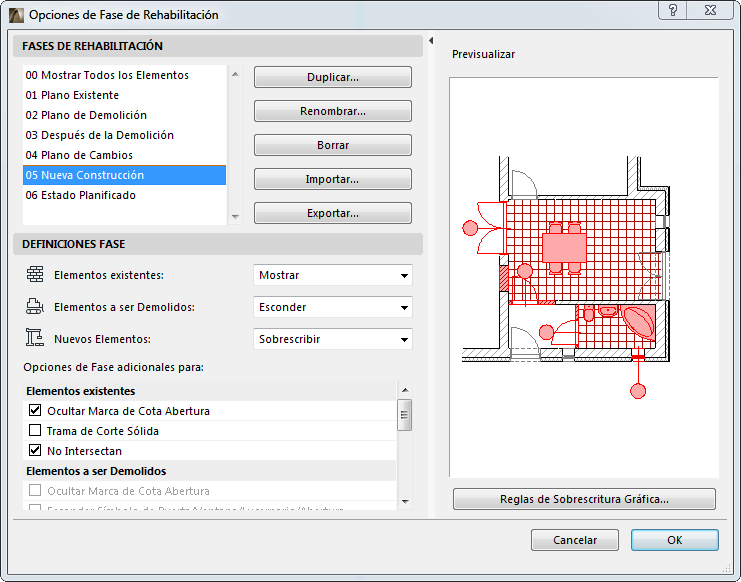Click the Duplicar button
Image resolution: width=741 pixels, height=582 pixels.
(x=333, y=77)
